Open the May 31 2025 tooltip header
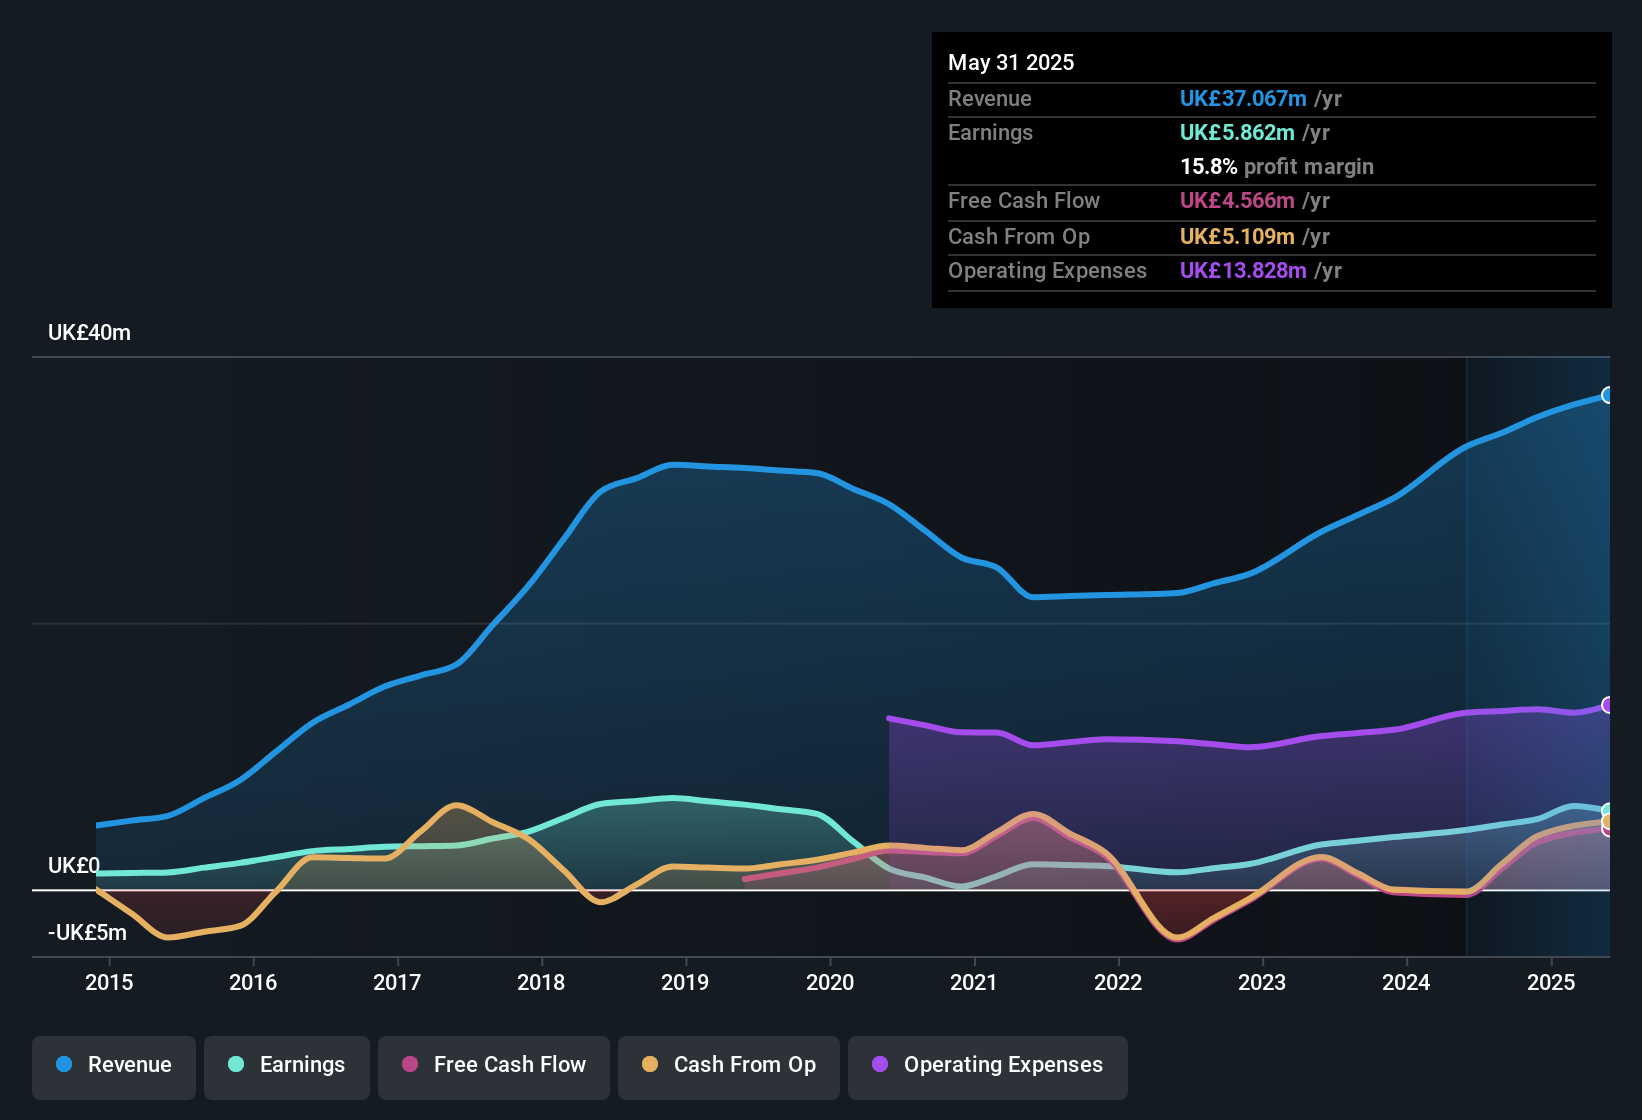Viewport: 1642px width, 1120px height. point(1011,62)
